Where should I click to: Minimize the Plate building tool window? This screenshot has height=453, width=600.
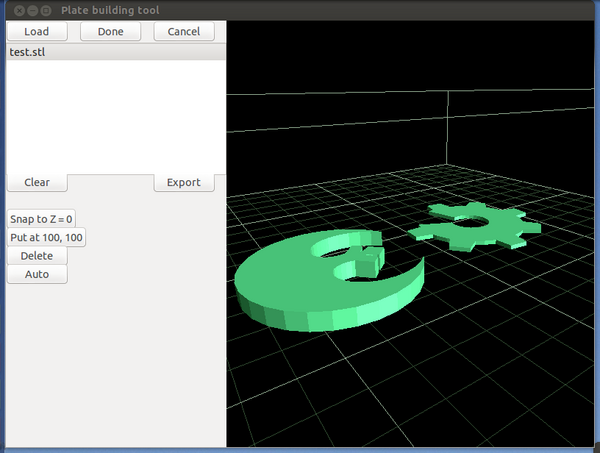[33, 10]
